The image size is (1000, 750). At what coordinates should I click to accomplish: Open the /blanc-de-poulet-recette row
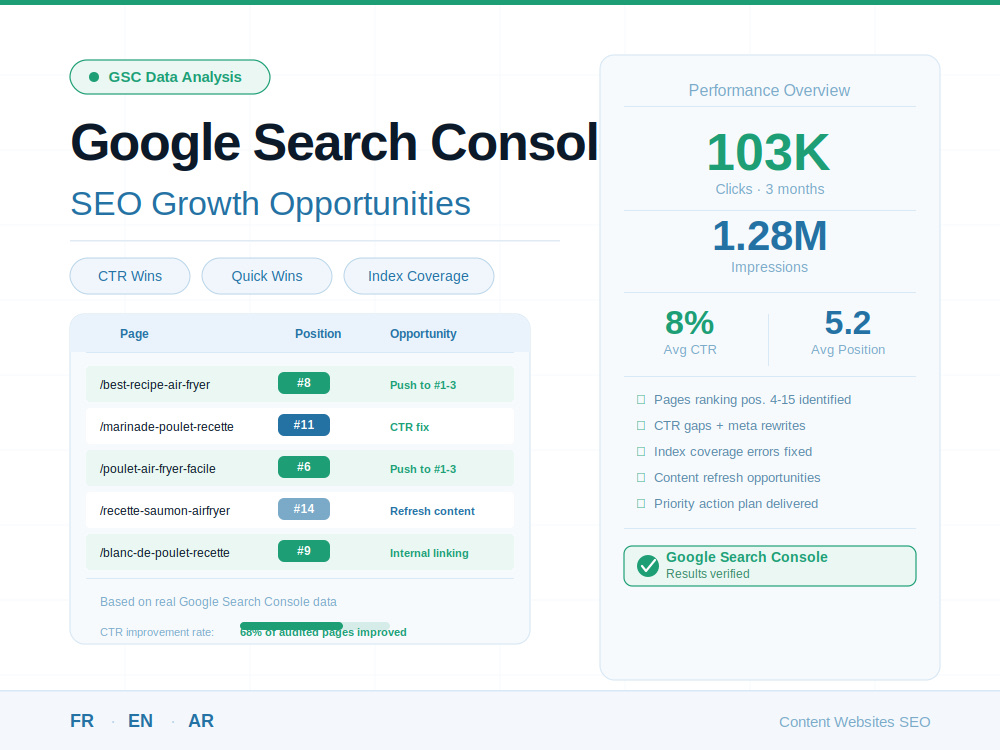(300, 552)
